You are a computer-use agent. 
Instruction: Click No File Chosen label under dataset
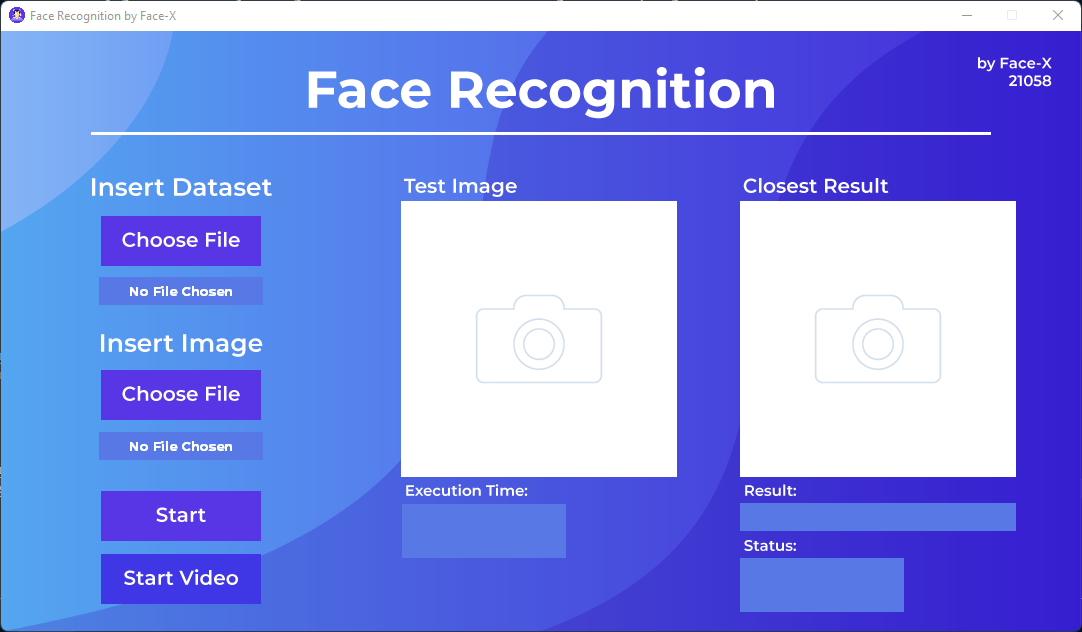point(181,291)
